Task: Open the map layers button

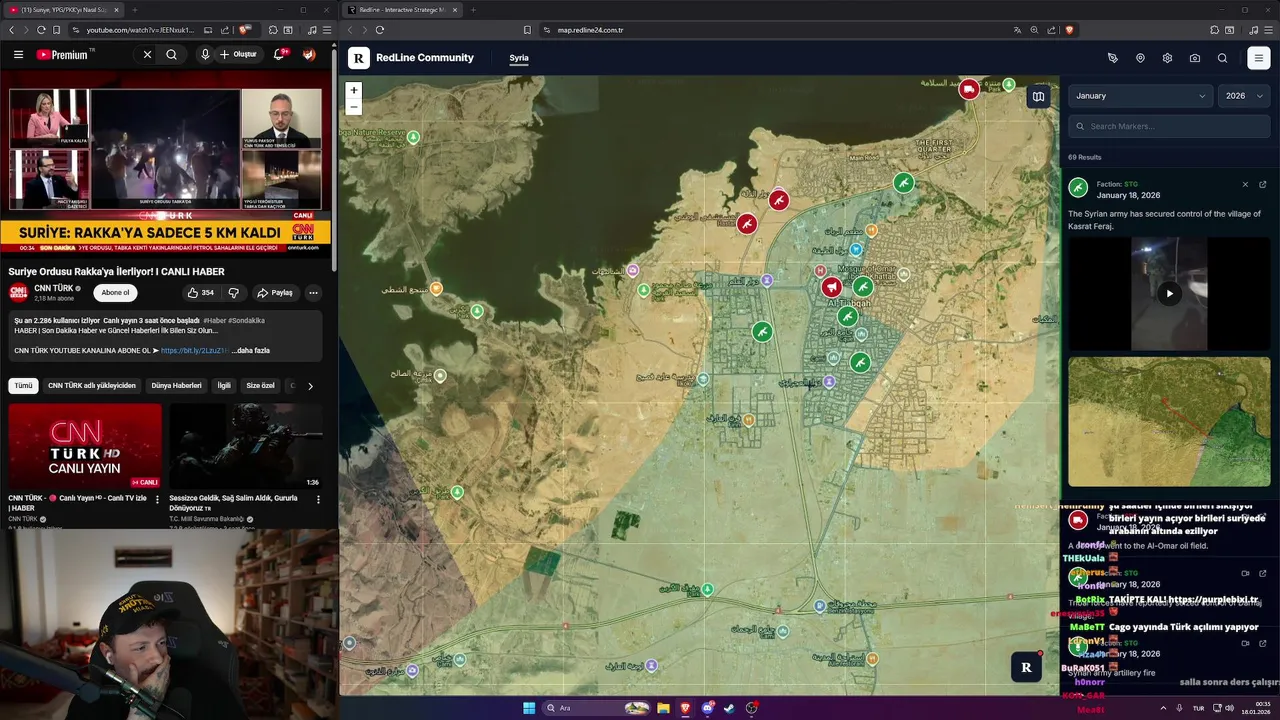Action: point(1039,97)
